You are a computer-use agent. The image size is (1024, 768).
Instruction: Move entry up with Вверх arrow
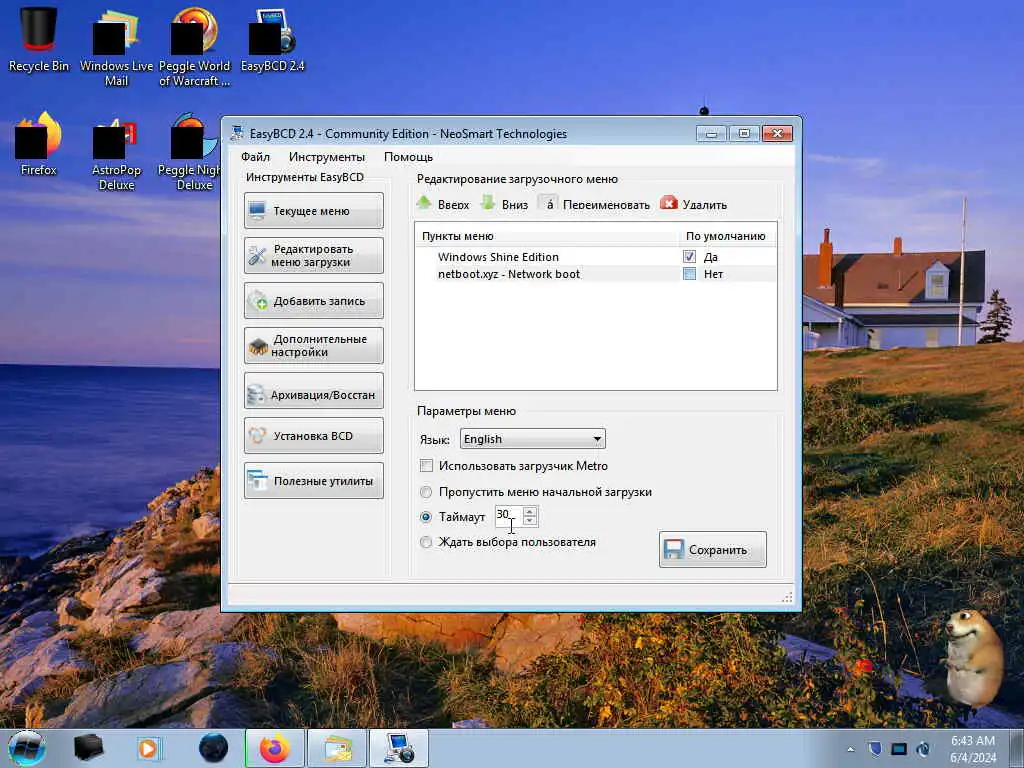[424, 203]
